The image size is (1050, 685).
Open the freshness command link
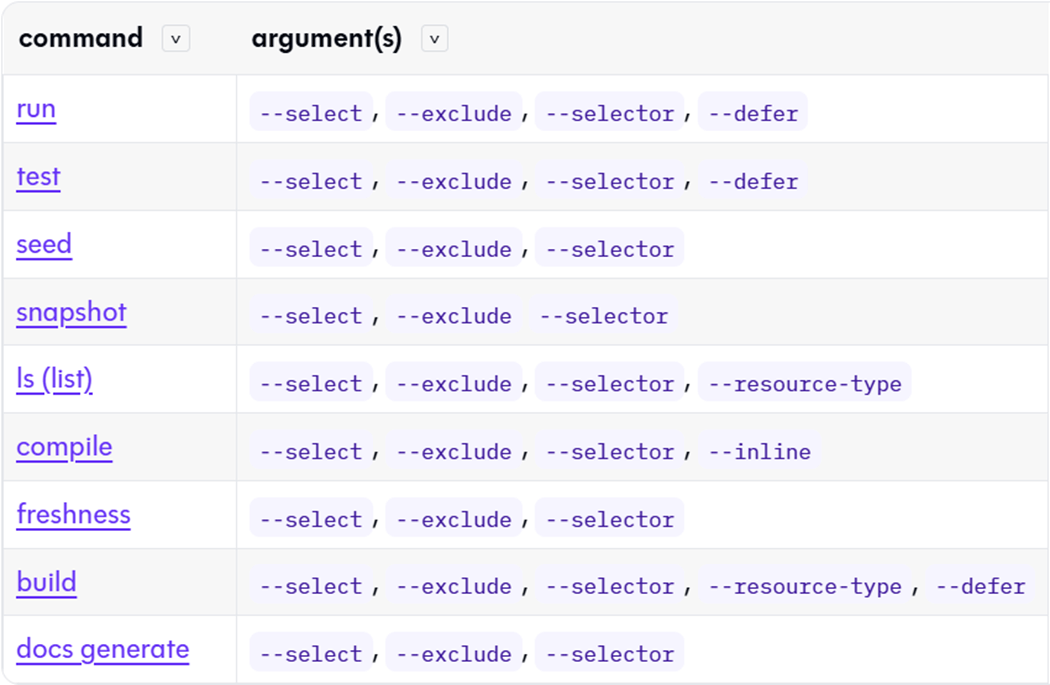click(x=73, y=515)
